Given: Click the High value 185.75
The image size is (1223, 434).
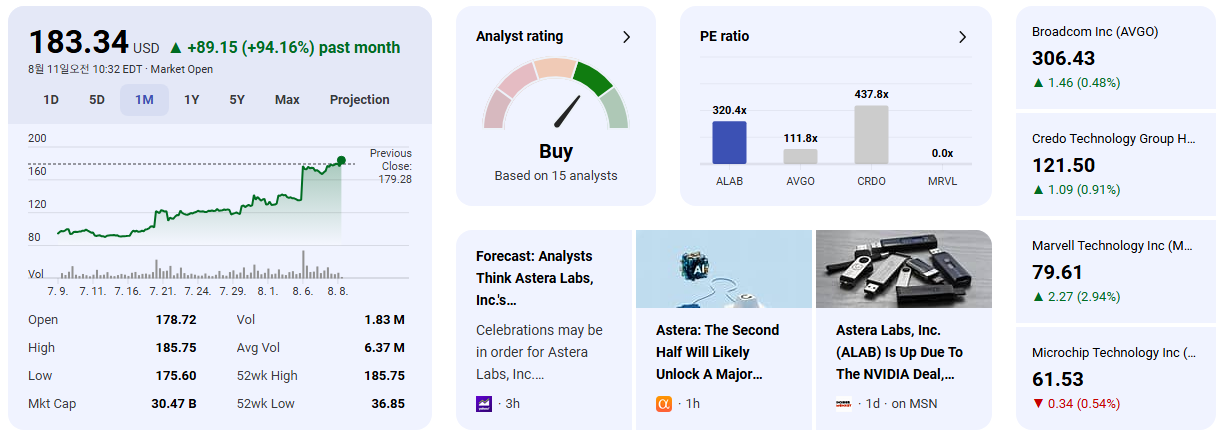Looking at the screenshot, I should point(176,348).
